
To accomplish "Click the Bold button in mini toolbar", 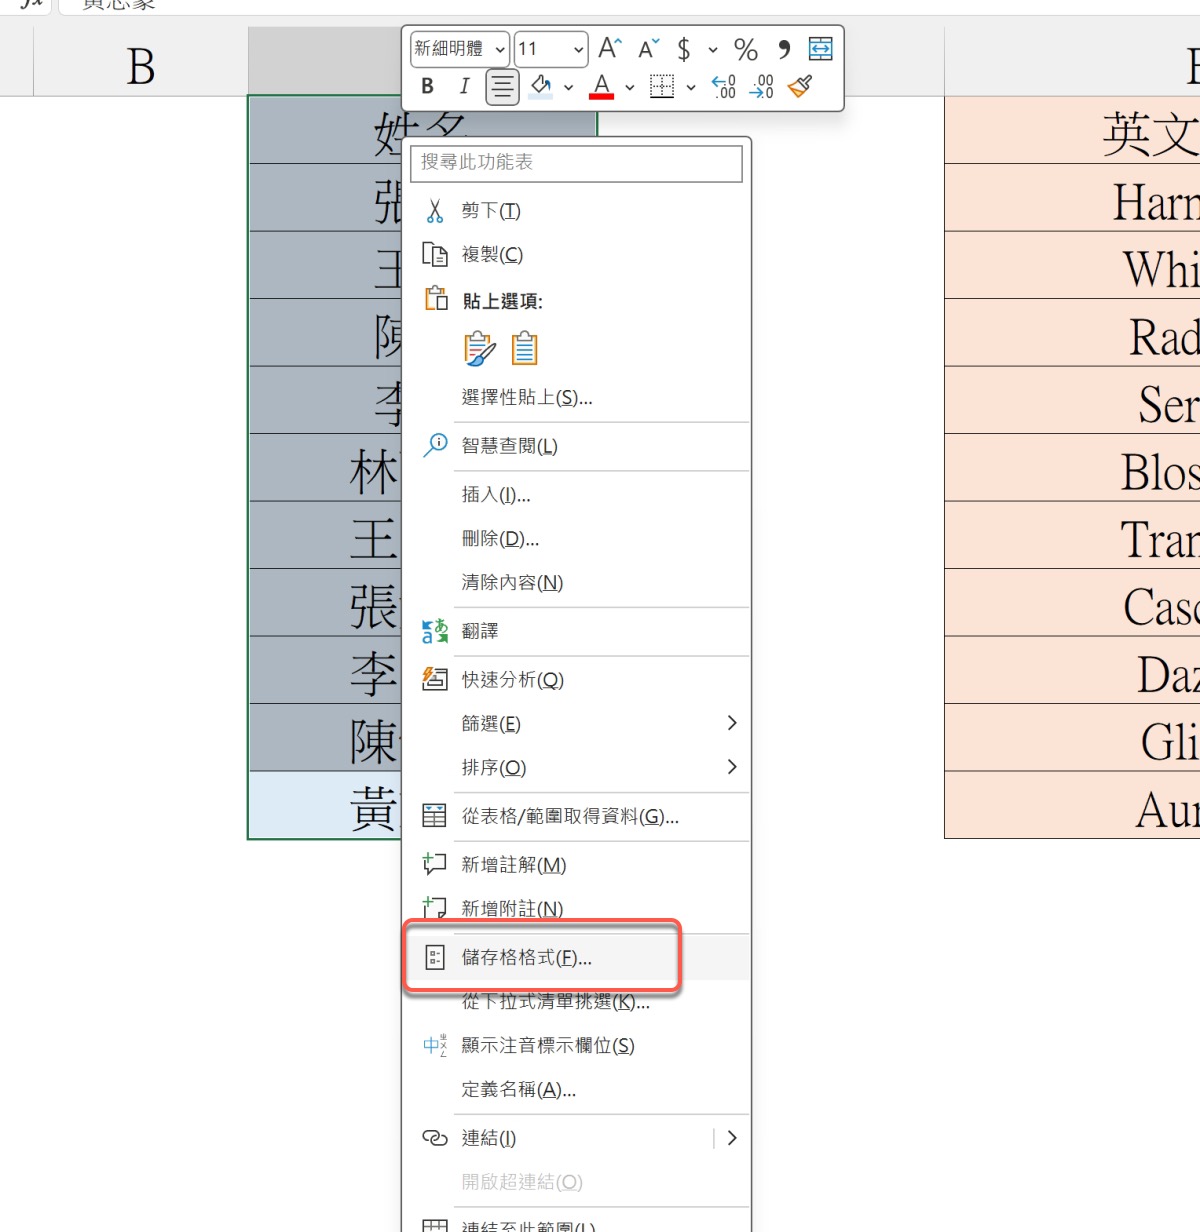I will (x=428, y=87).
